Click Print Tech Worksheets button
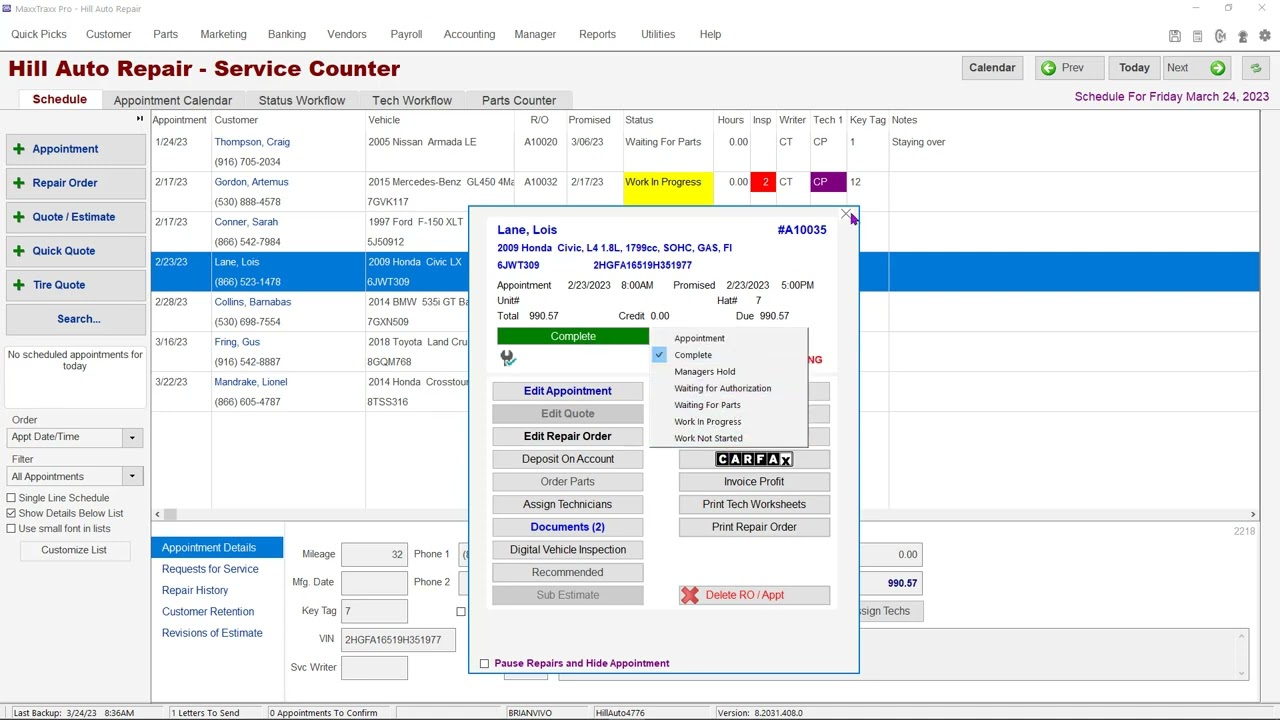The image size is (1280, 720). (x=754, y=504)
